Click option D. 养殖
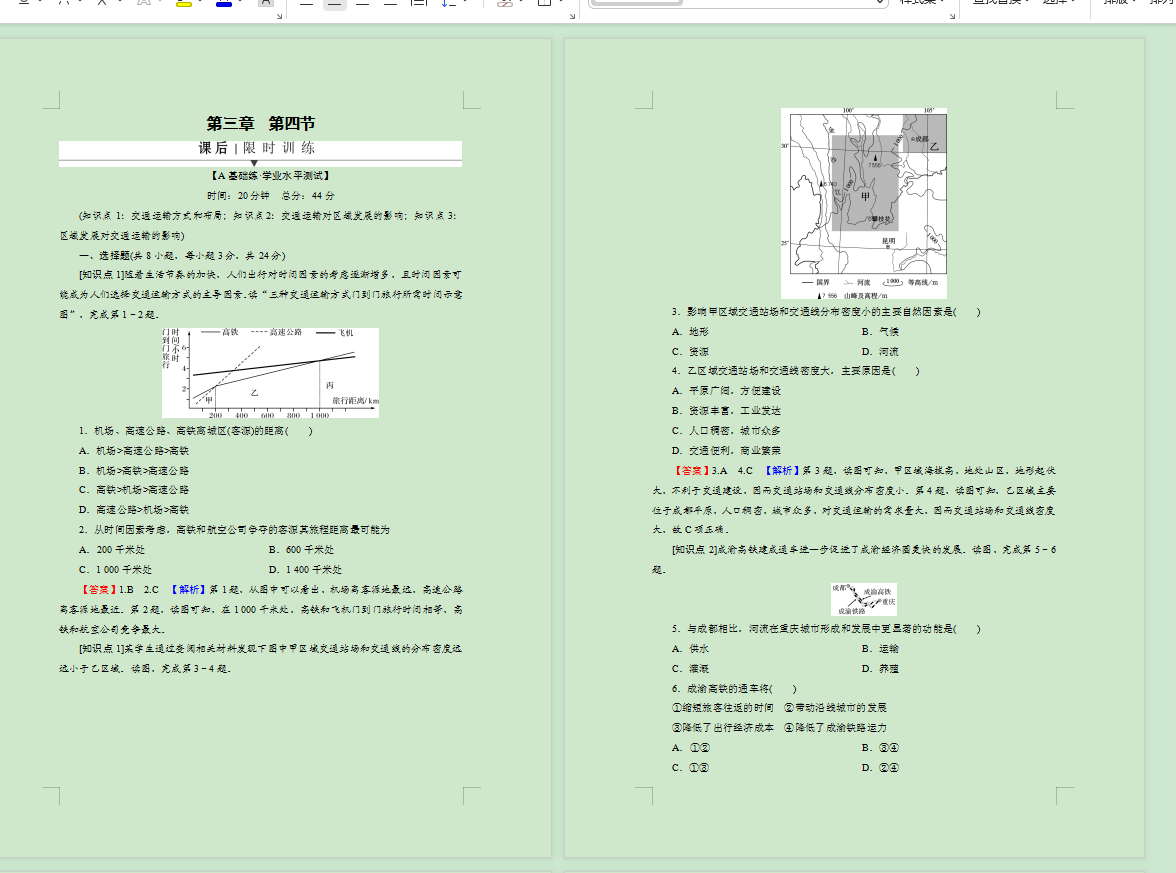Viewport: 1176px width, 873px height. click(880, 669)
